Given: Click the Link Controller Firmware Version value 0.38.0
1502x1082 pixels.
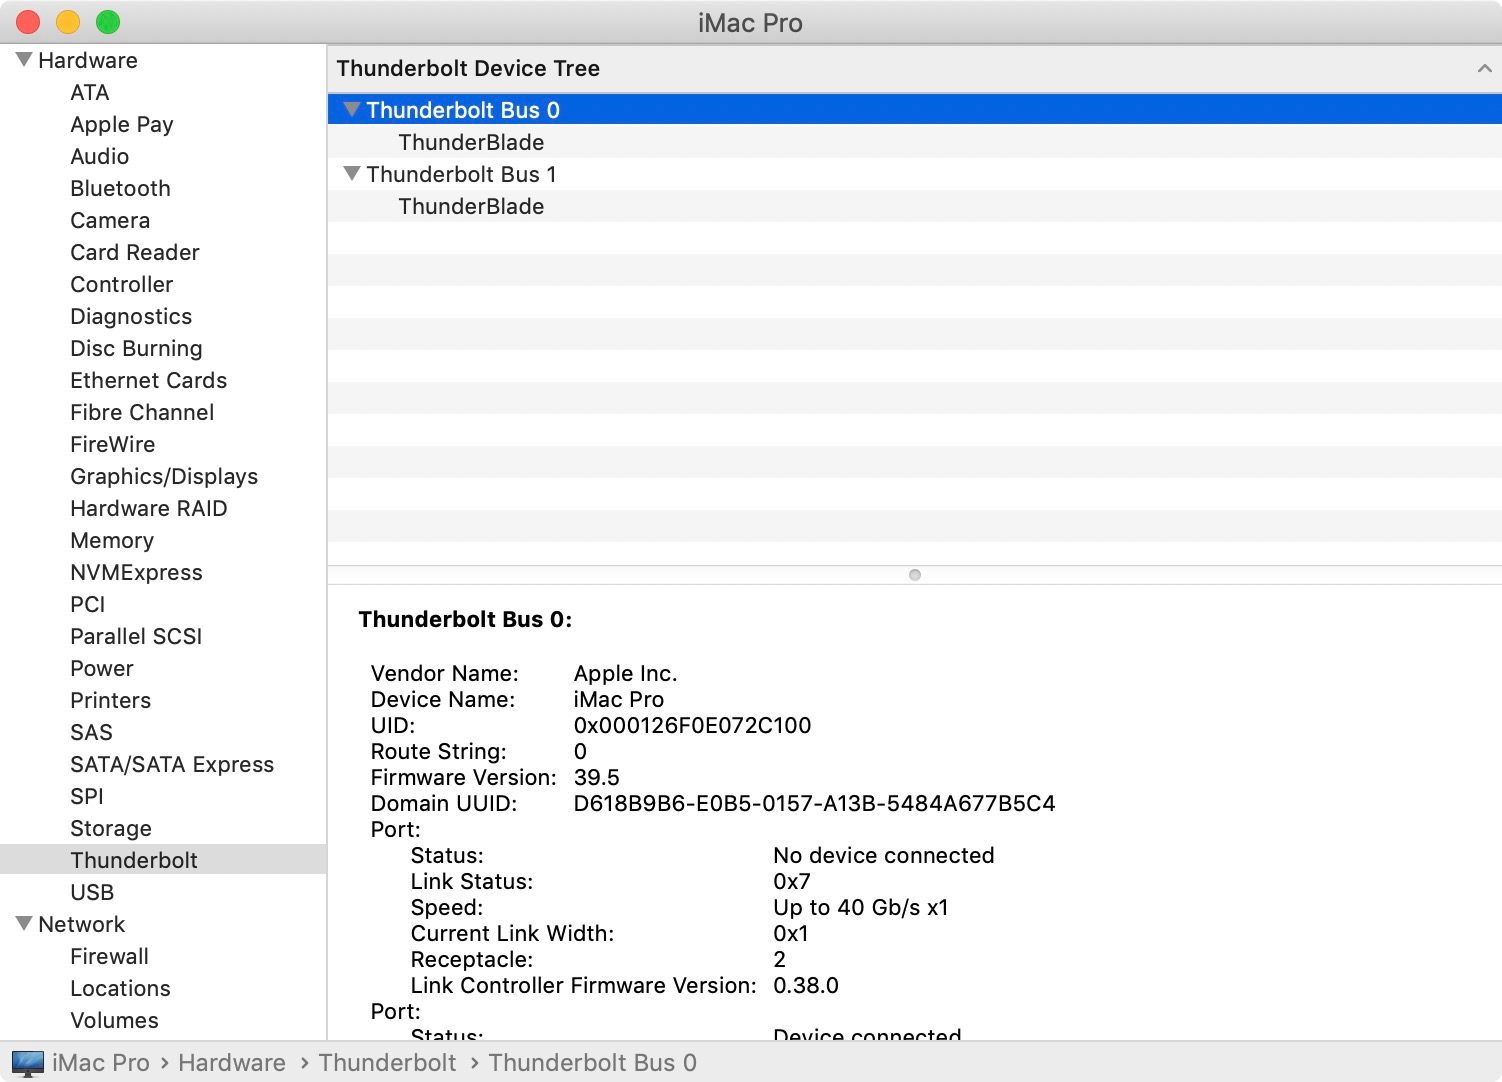Looking at the screenshot, I should 806,985.
